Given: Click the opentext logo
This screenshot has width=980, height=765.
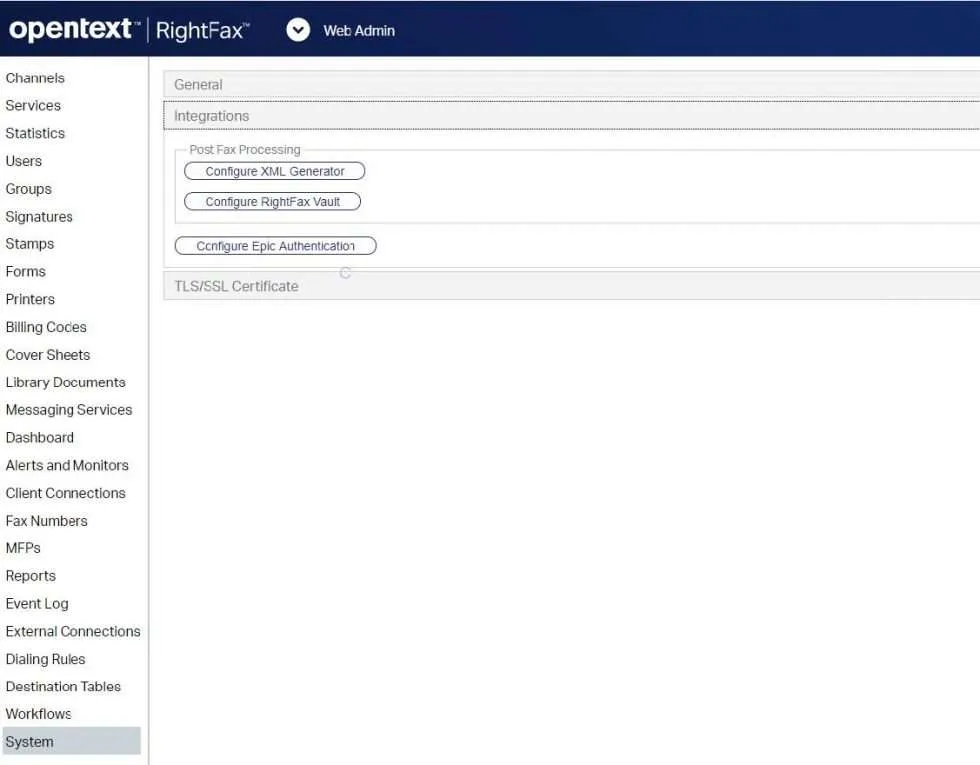Looking at the screenshot, I should click(x=70, y=29).
